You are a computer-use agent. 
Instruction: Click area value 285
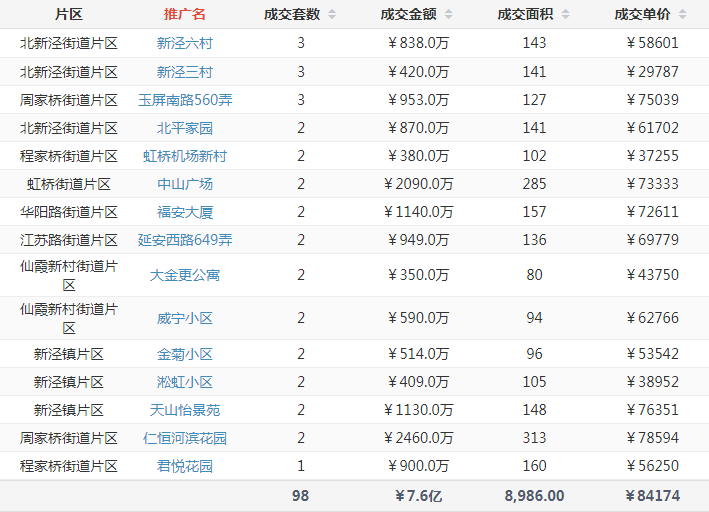pos(534,184)
